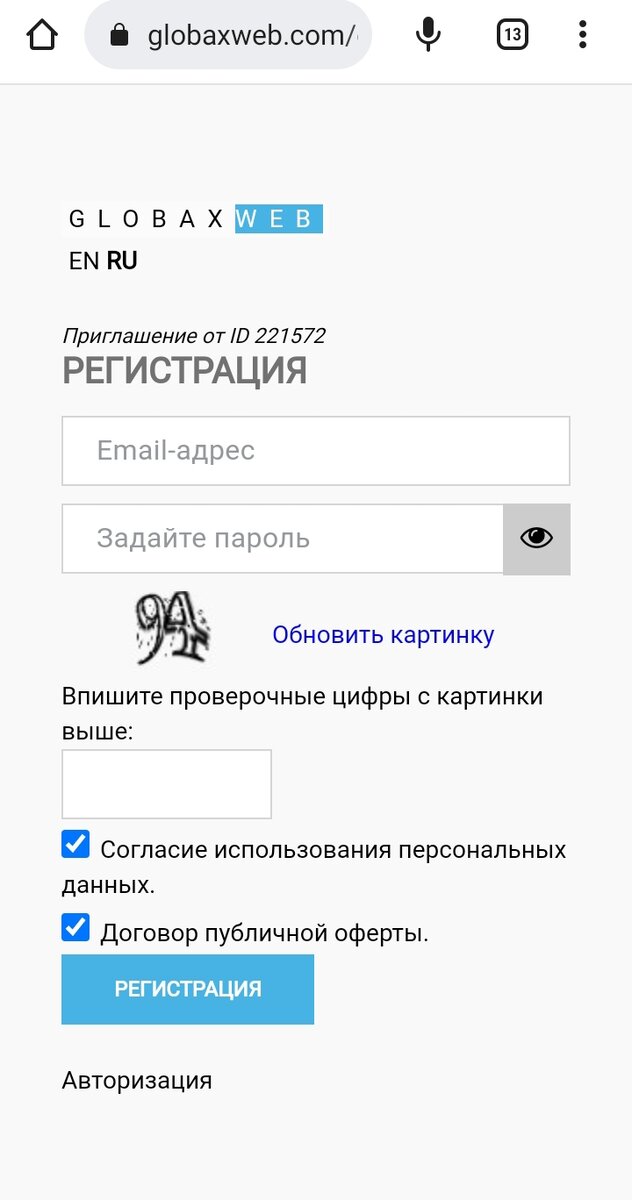Open the 'Авторизация' login link
Screen dimensions: 632x1200
pyautogui.click(x=137, y=1080)
